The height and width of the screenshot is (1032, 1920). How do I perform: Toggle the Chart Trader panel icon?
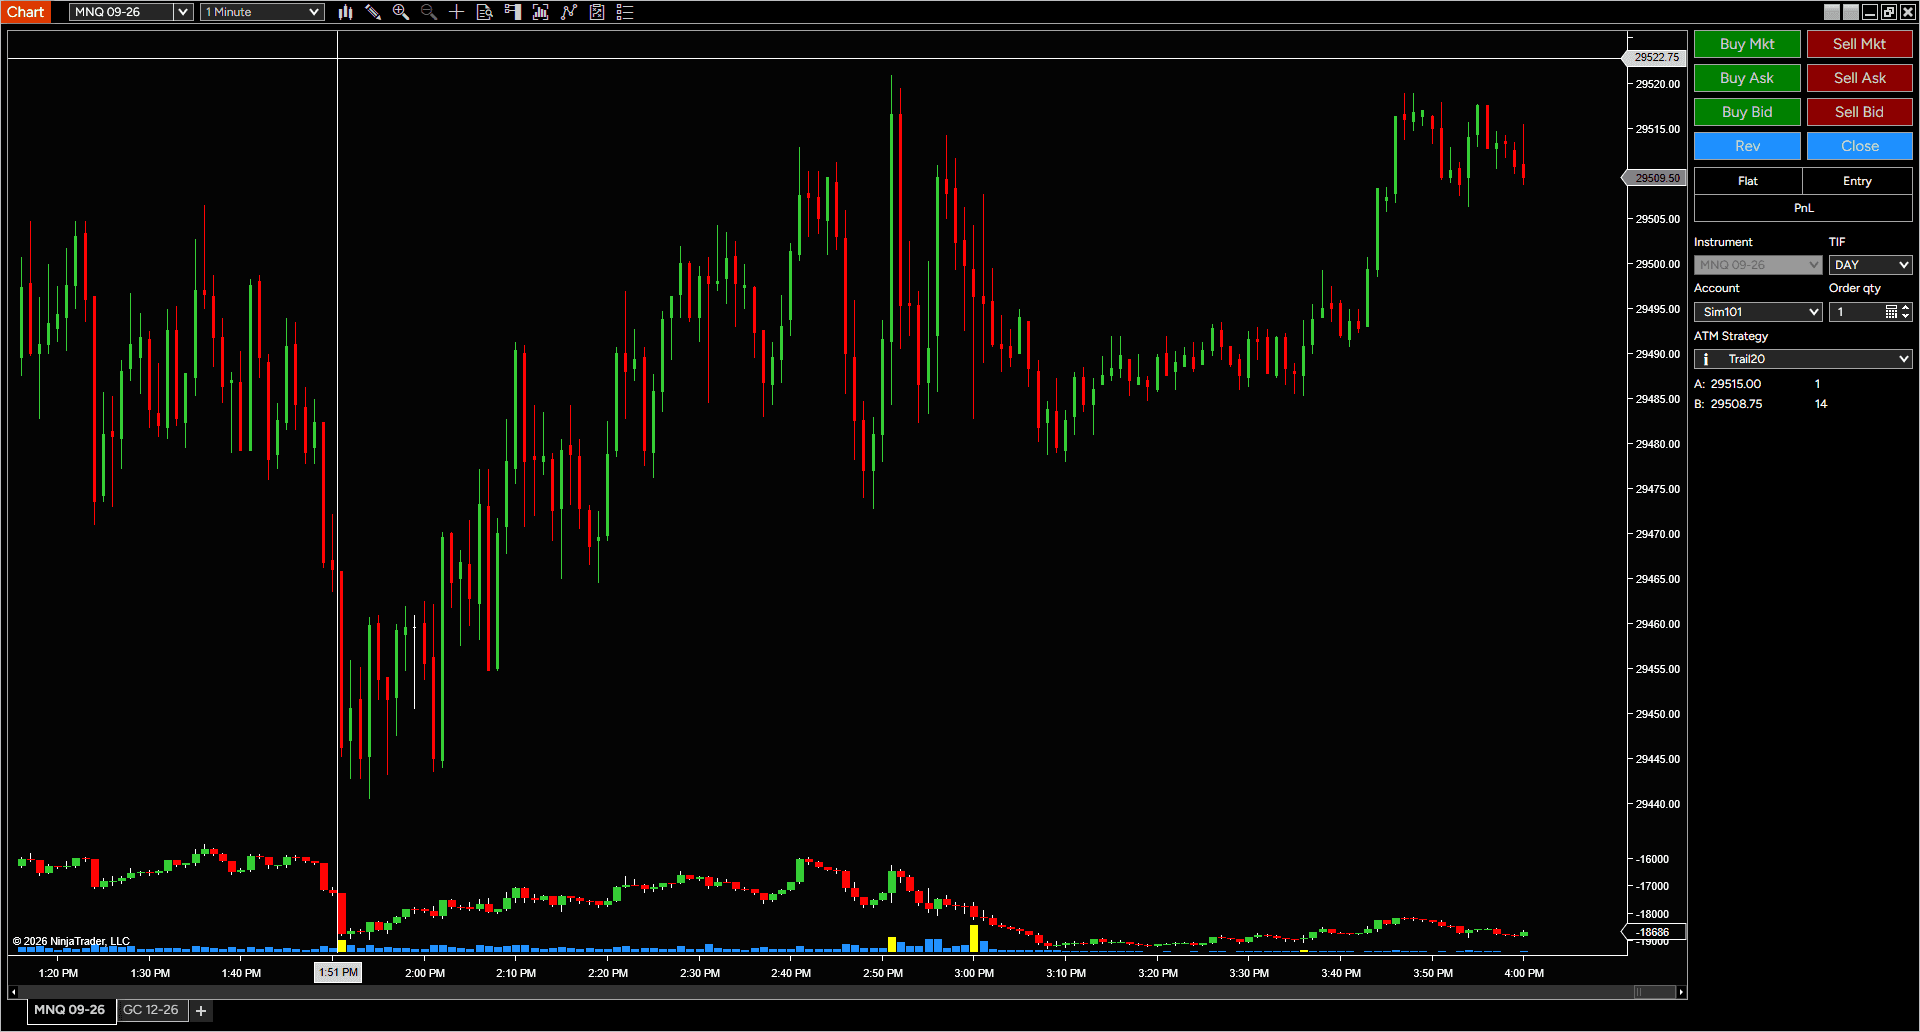(x=513, y=12)
